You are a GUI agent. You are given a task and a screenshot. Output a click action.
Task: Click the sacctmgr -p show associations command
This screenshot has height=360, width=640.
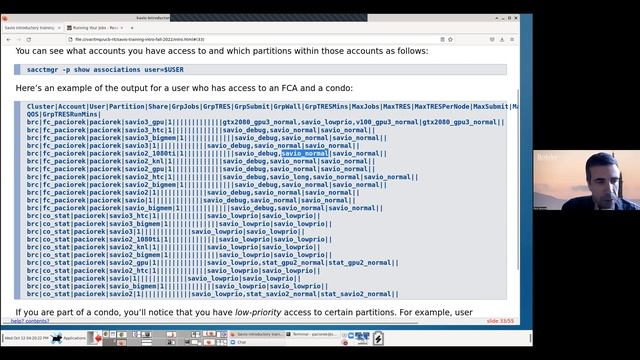pyautogui.click(x=105, y=70)
